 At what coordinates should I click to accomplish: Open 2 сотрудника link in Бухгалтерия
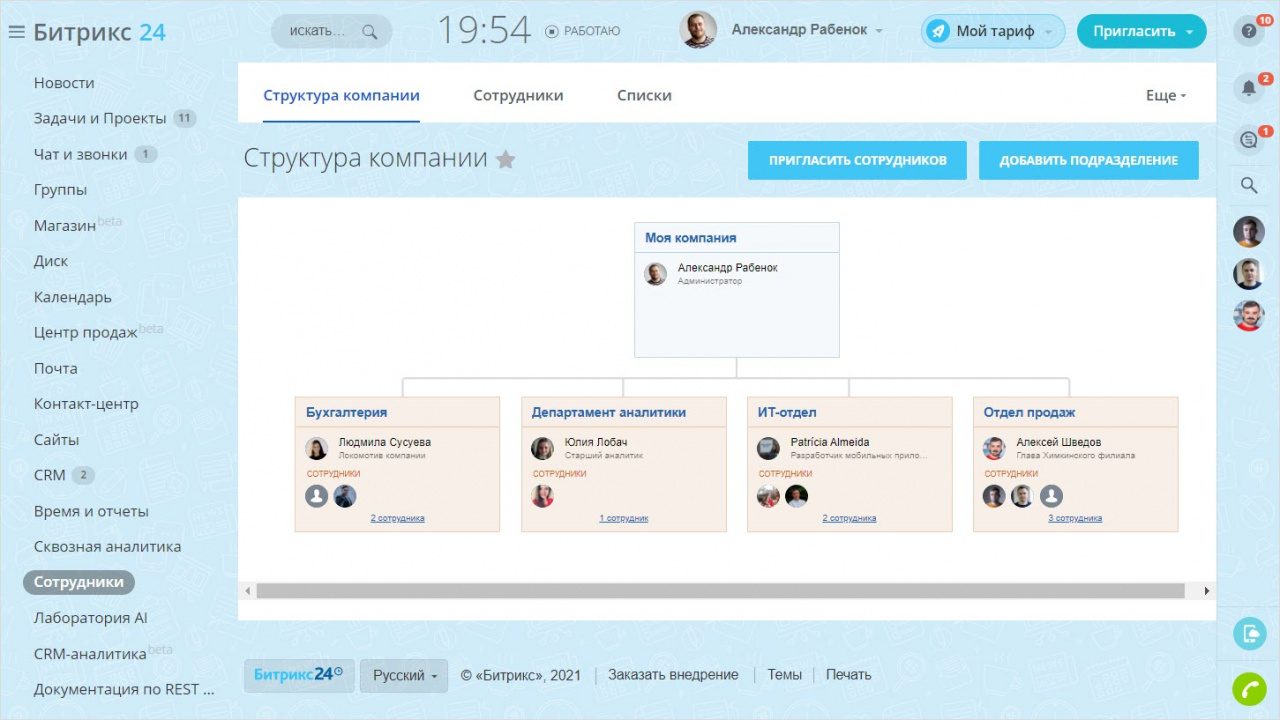[397, 518]
